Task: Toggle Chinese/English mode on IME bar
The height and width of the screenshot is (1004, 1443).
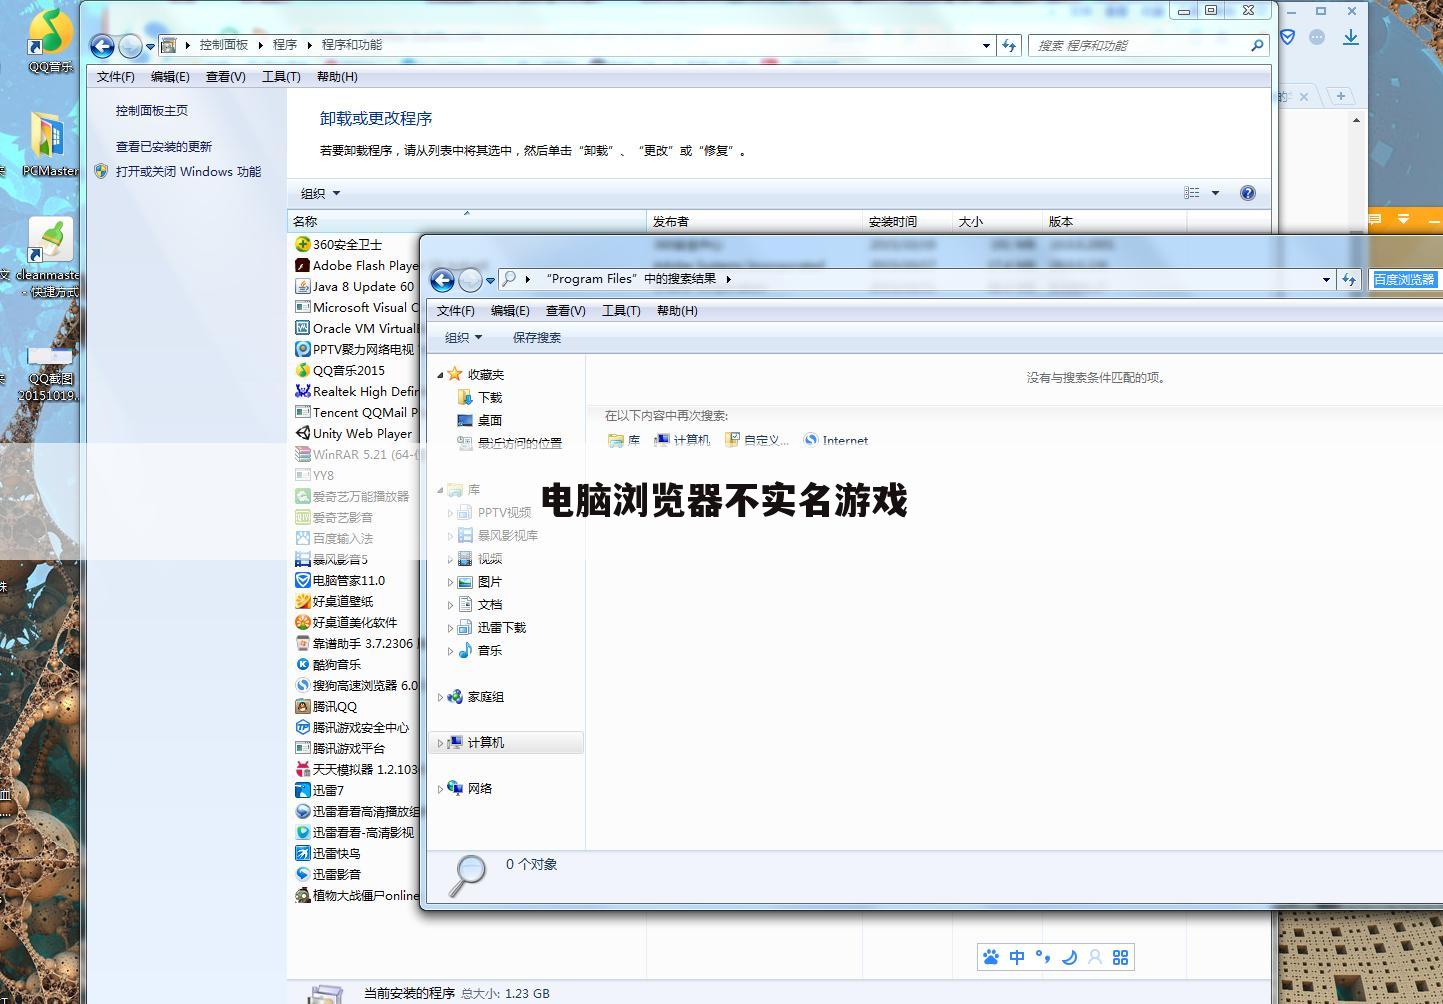Action: pos(1017,957)
